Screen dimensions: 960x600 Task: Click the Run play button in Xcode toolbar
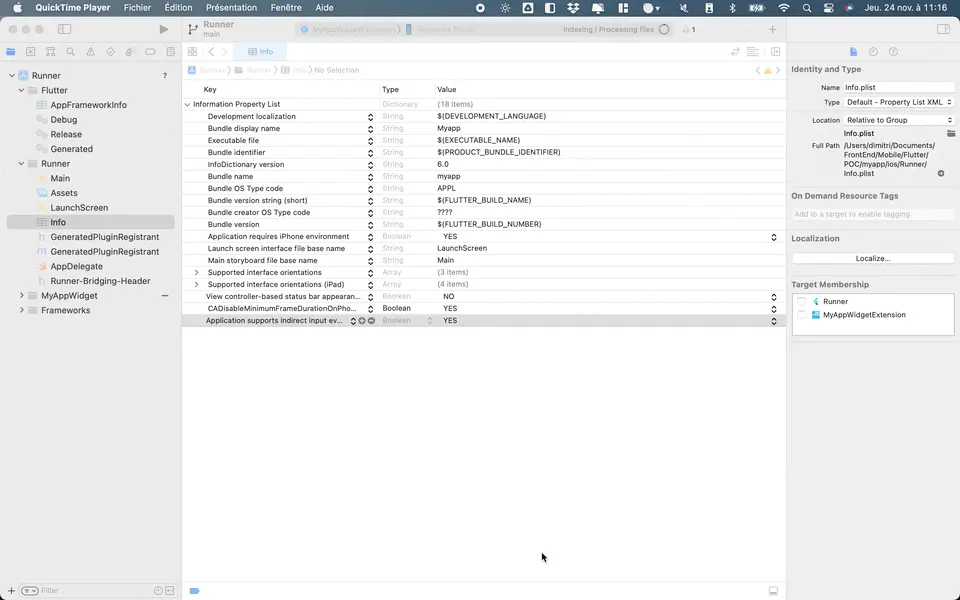(x=163, y=29)
